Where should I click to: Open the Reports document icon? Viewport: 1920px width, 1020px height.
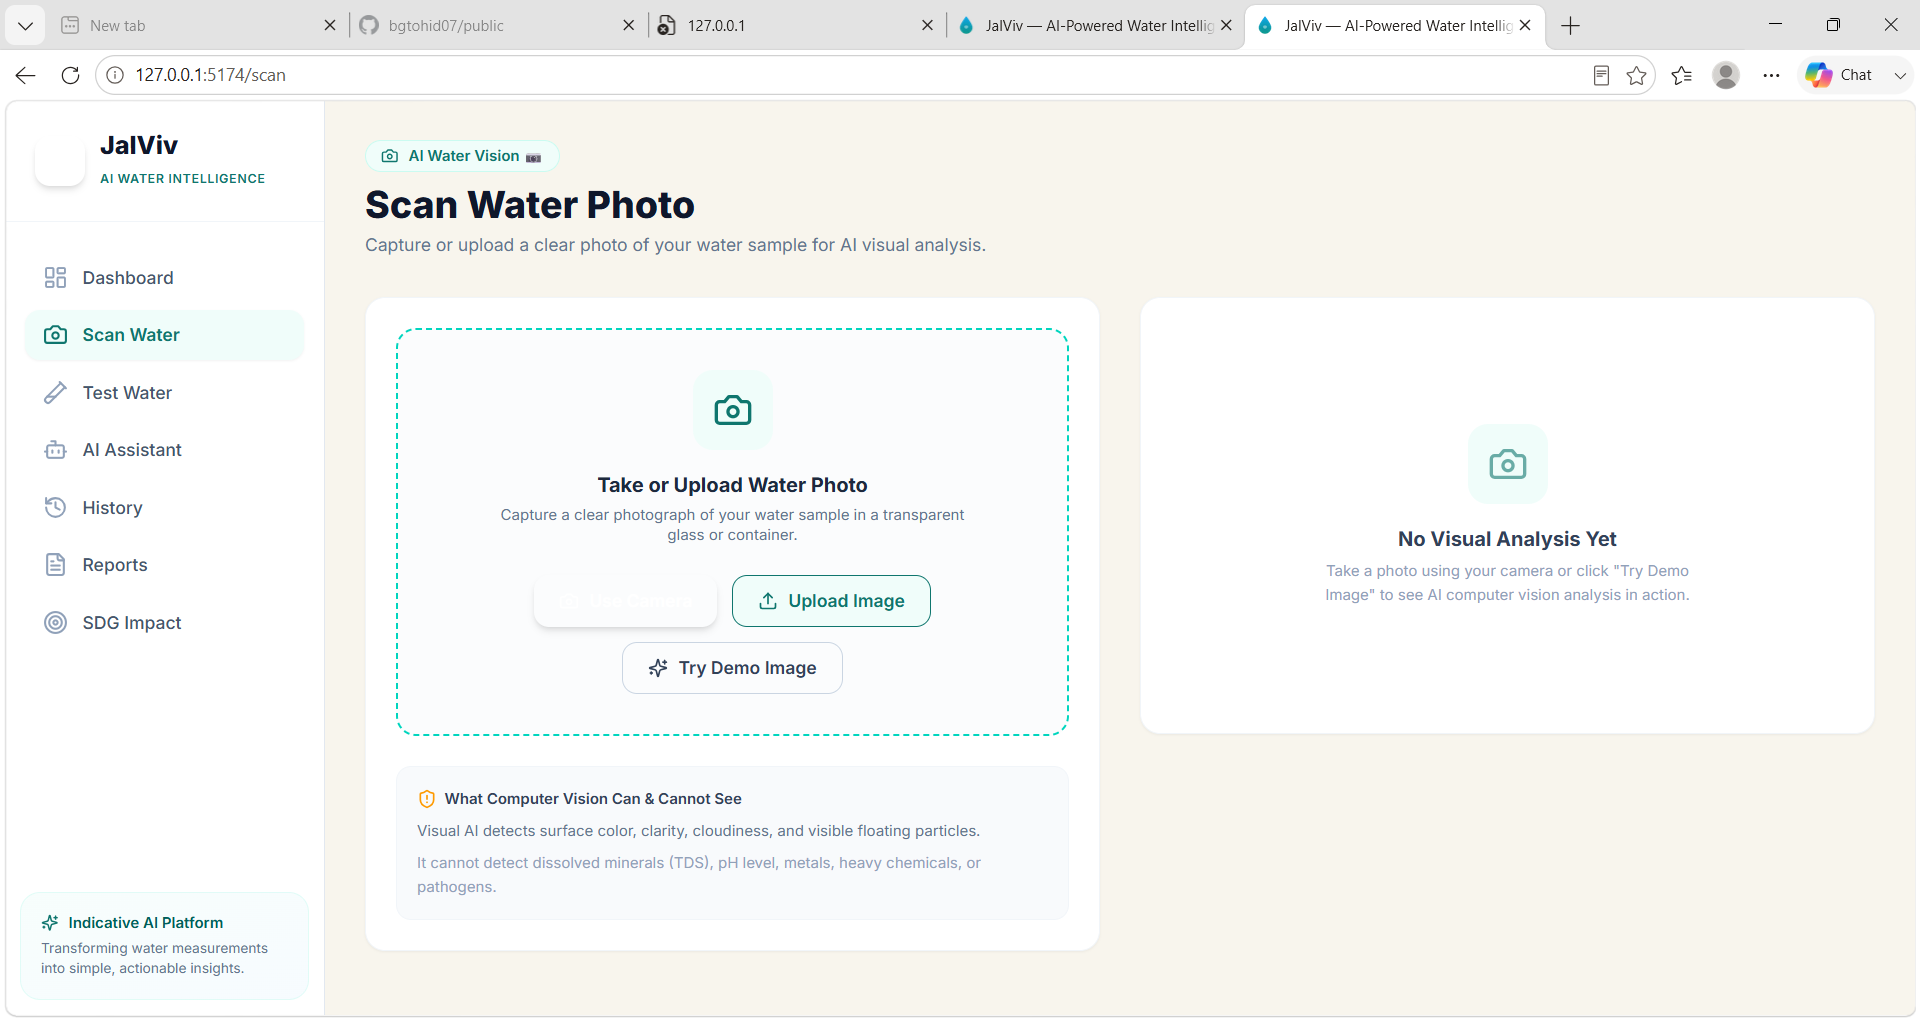point(55,565)
